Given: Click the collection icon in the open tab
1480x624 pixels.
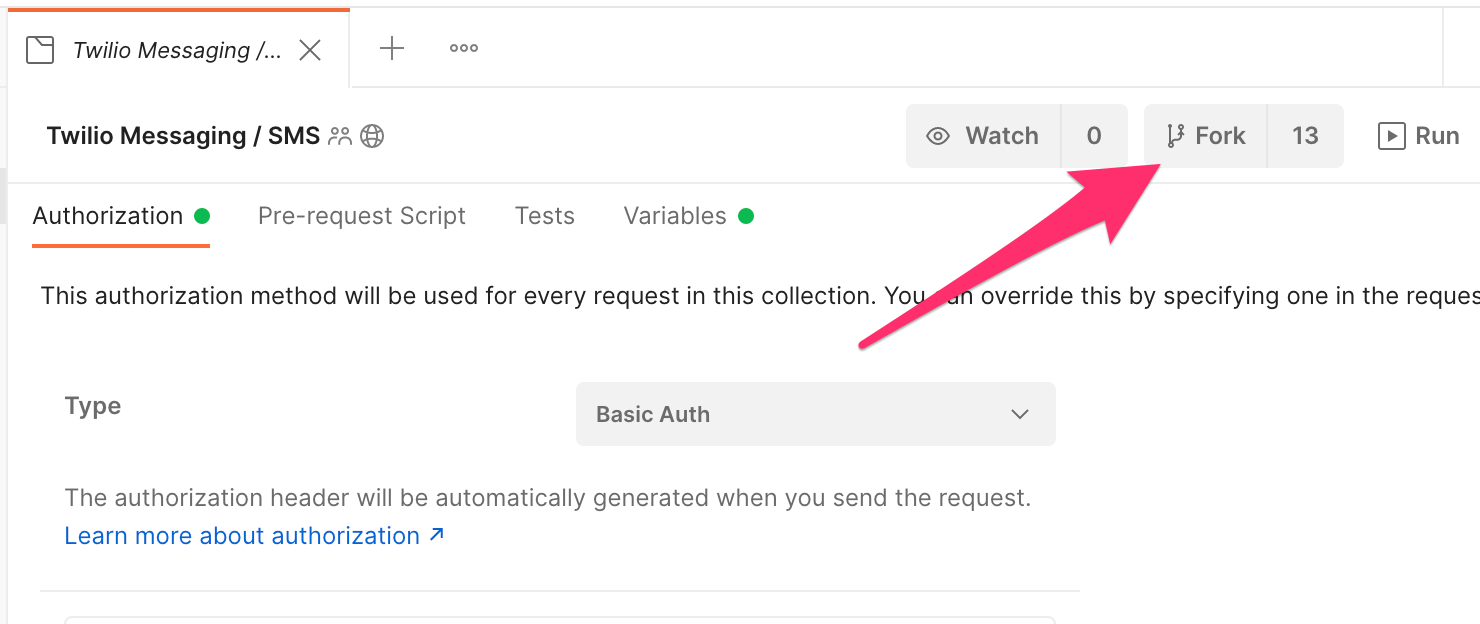Looking at the screenshot, I should coord(39,48).
